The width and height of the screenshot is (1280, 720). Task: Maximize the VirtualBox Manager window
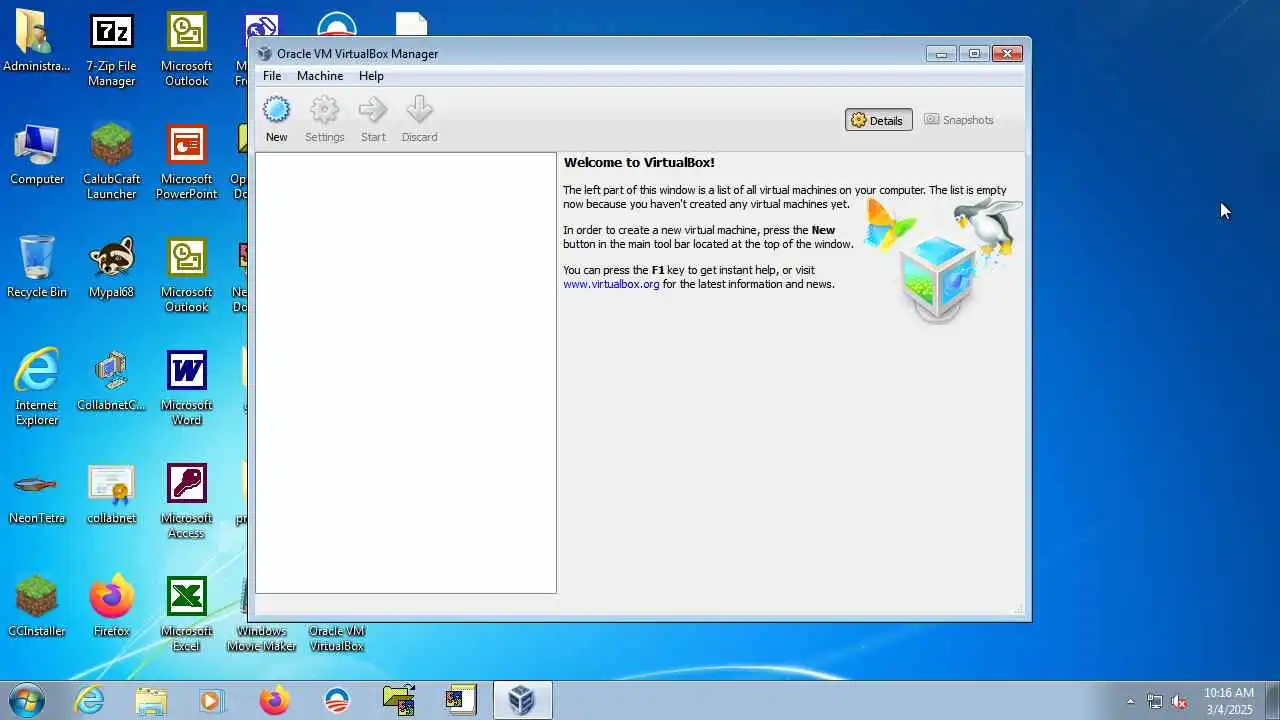[x=974, y=54]
